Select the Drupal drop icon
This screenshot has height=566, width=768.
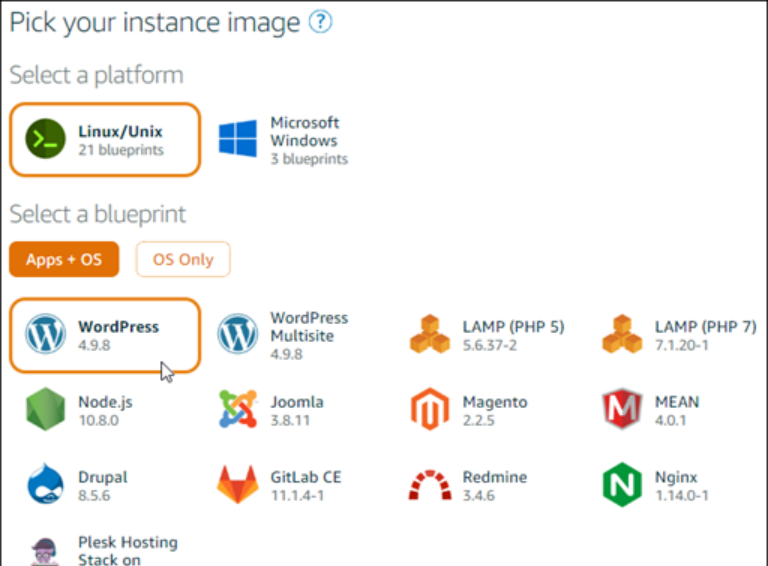[45, 484]
